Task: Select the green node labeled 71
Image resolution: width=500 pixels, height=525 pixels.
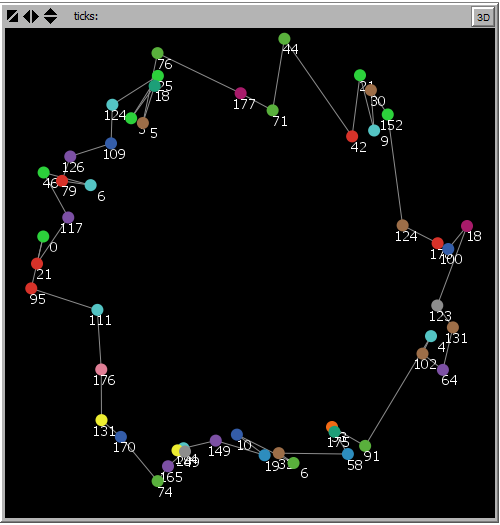Action: pos(273,110)
